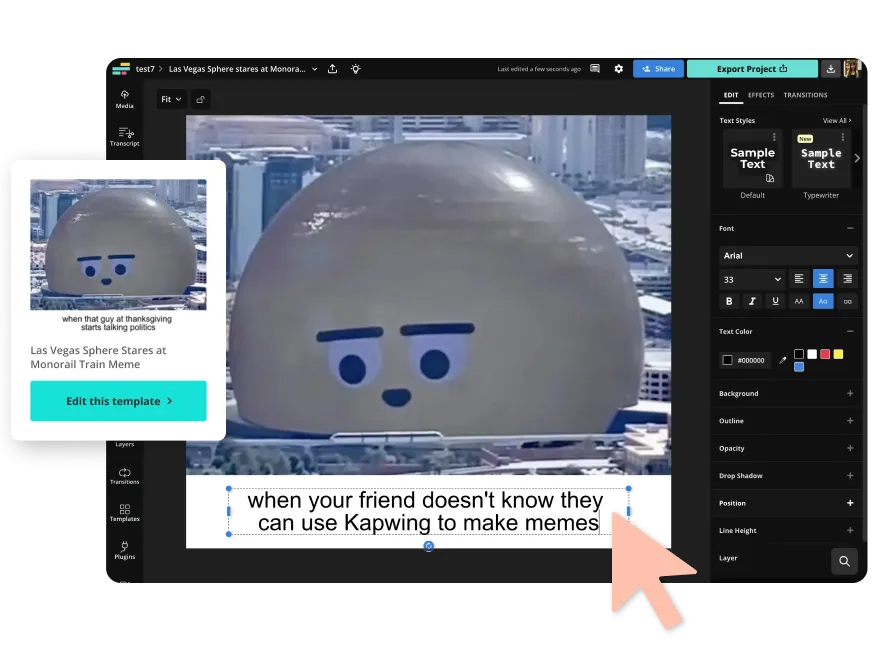Pick color with the eyedropper tool
880x650 pixels.
782,360
